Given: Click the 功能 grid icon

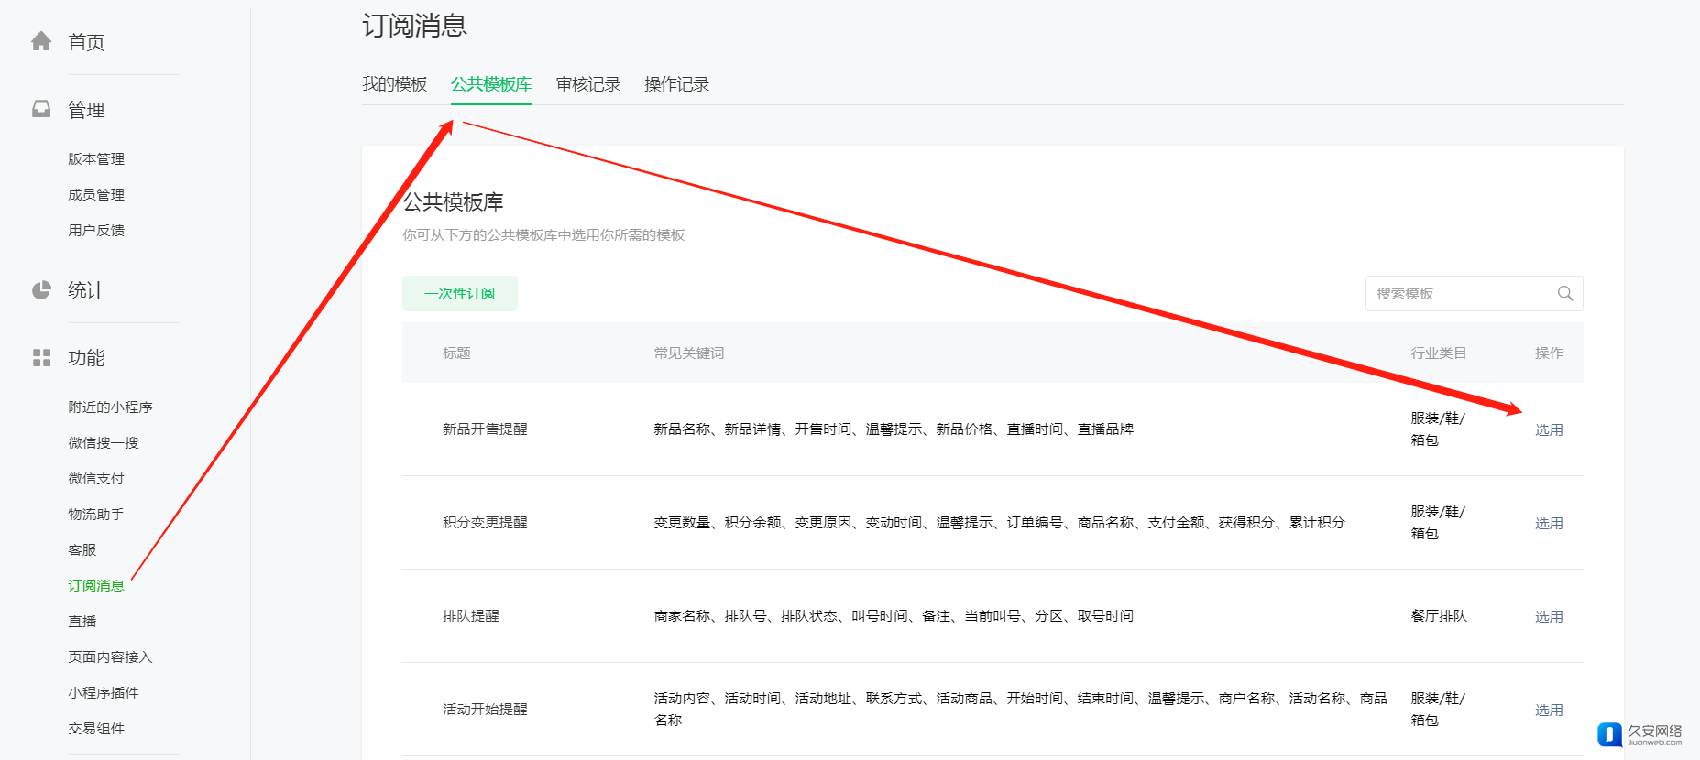Looking at the screenshot, I should tap(41, 358).
